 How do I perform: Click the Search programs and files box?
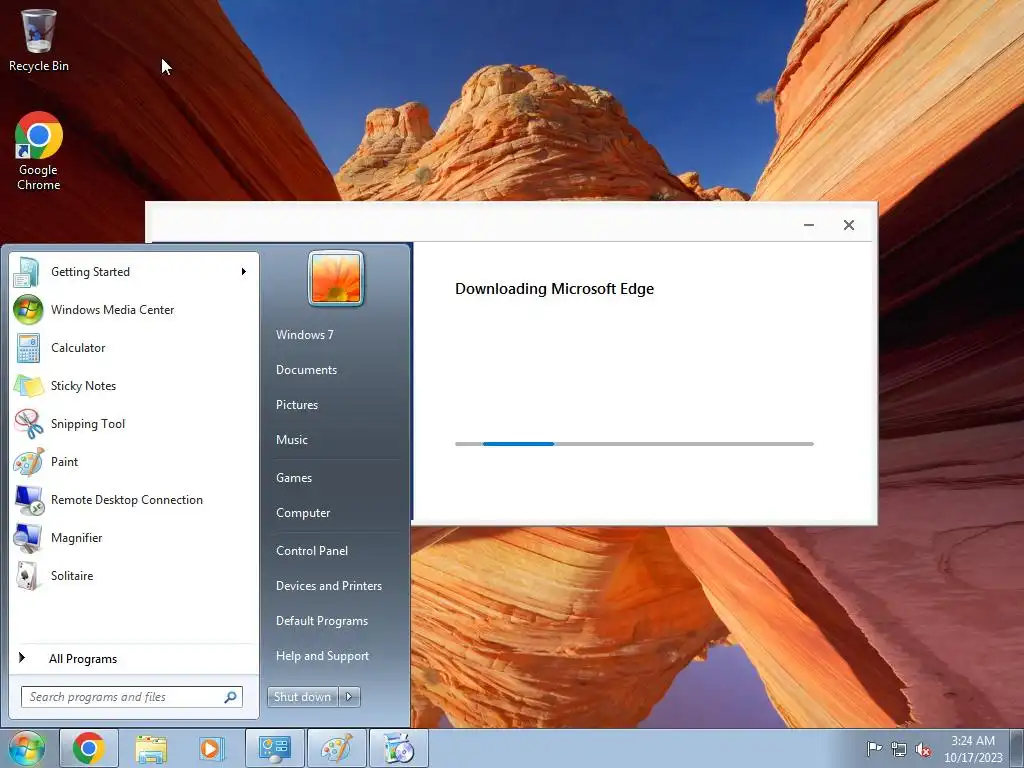(131, 697)
